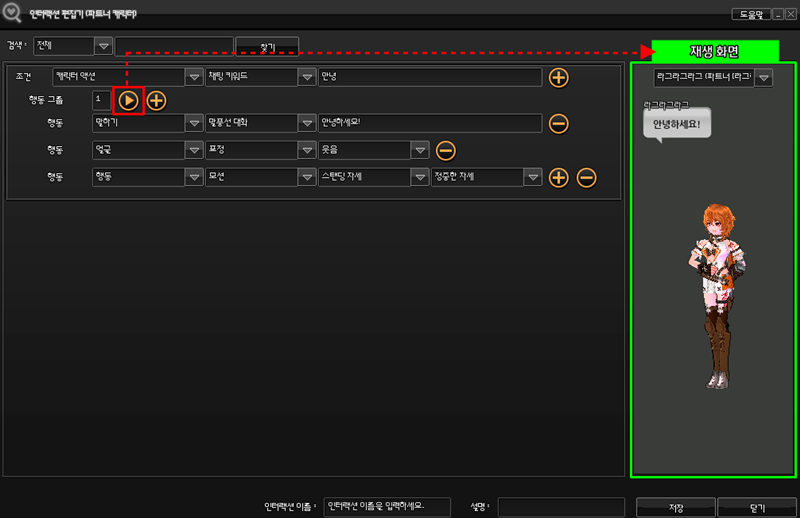
Task: Click the 닫기 close button at bottom
Action: pyautogui.click(x=757, y=506)
